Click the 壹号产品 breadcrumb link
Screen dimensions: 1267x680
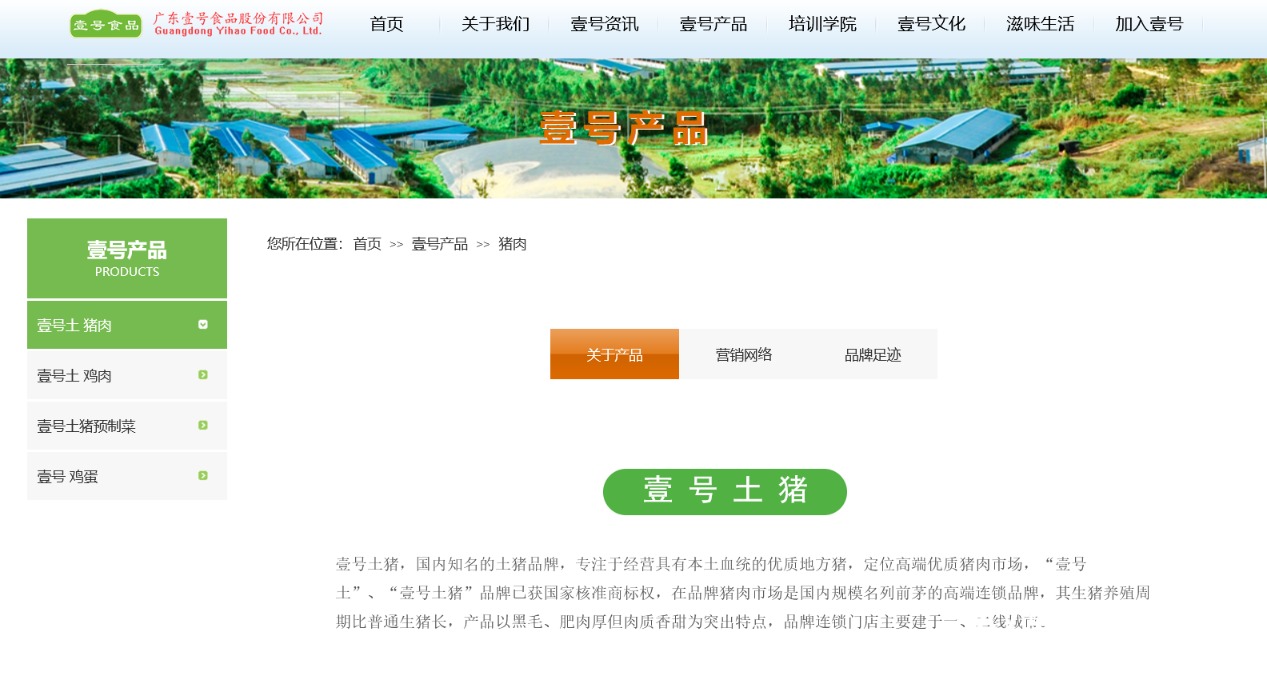pyautogui.click(x=439, y=243)
